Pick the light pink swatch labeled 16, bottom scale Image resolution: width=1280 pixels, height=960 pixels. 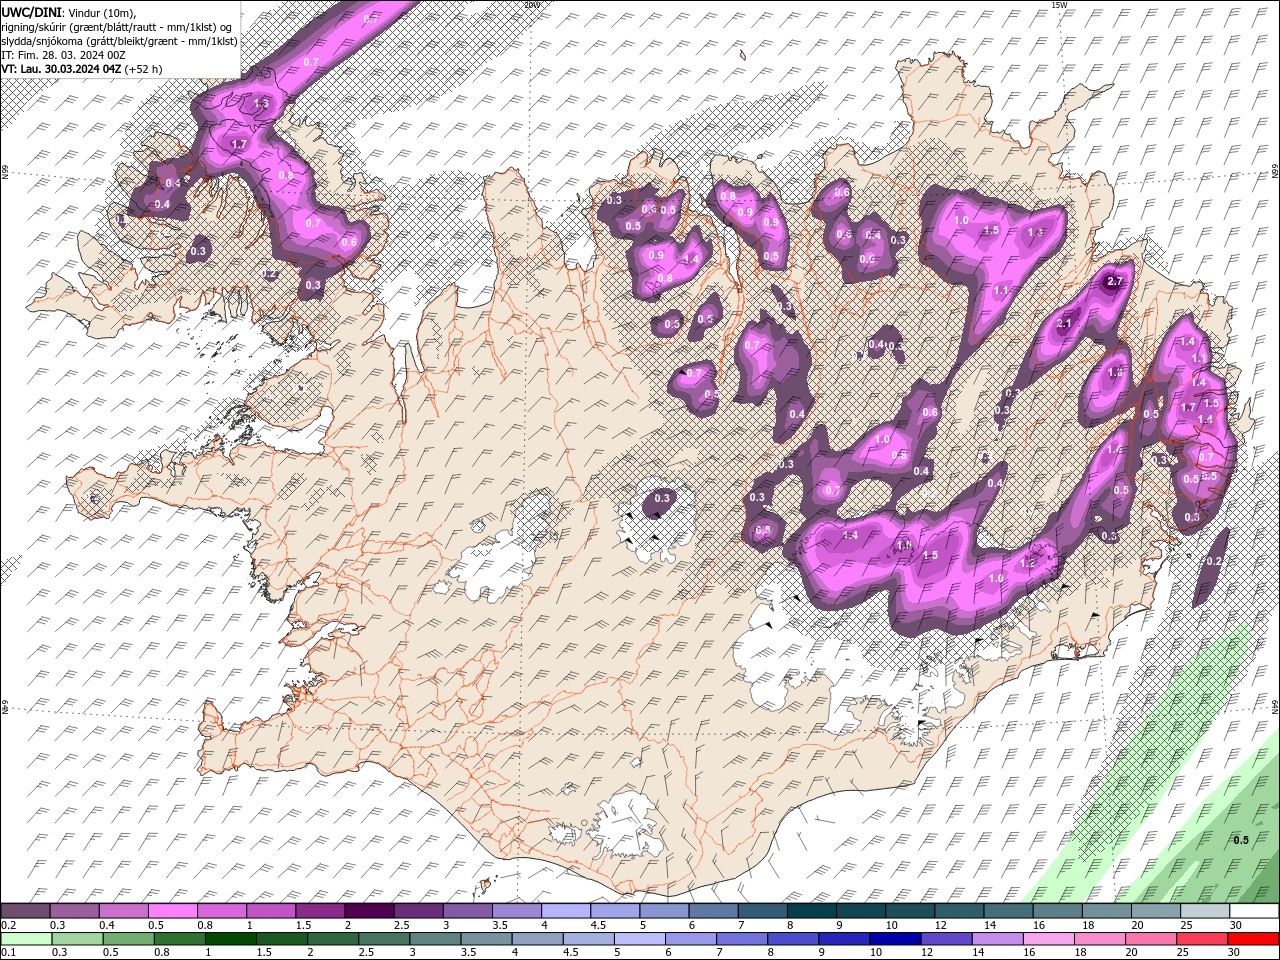1050,939
